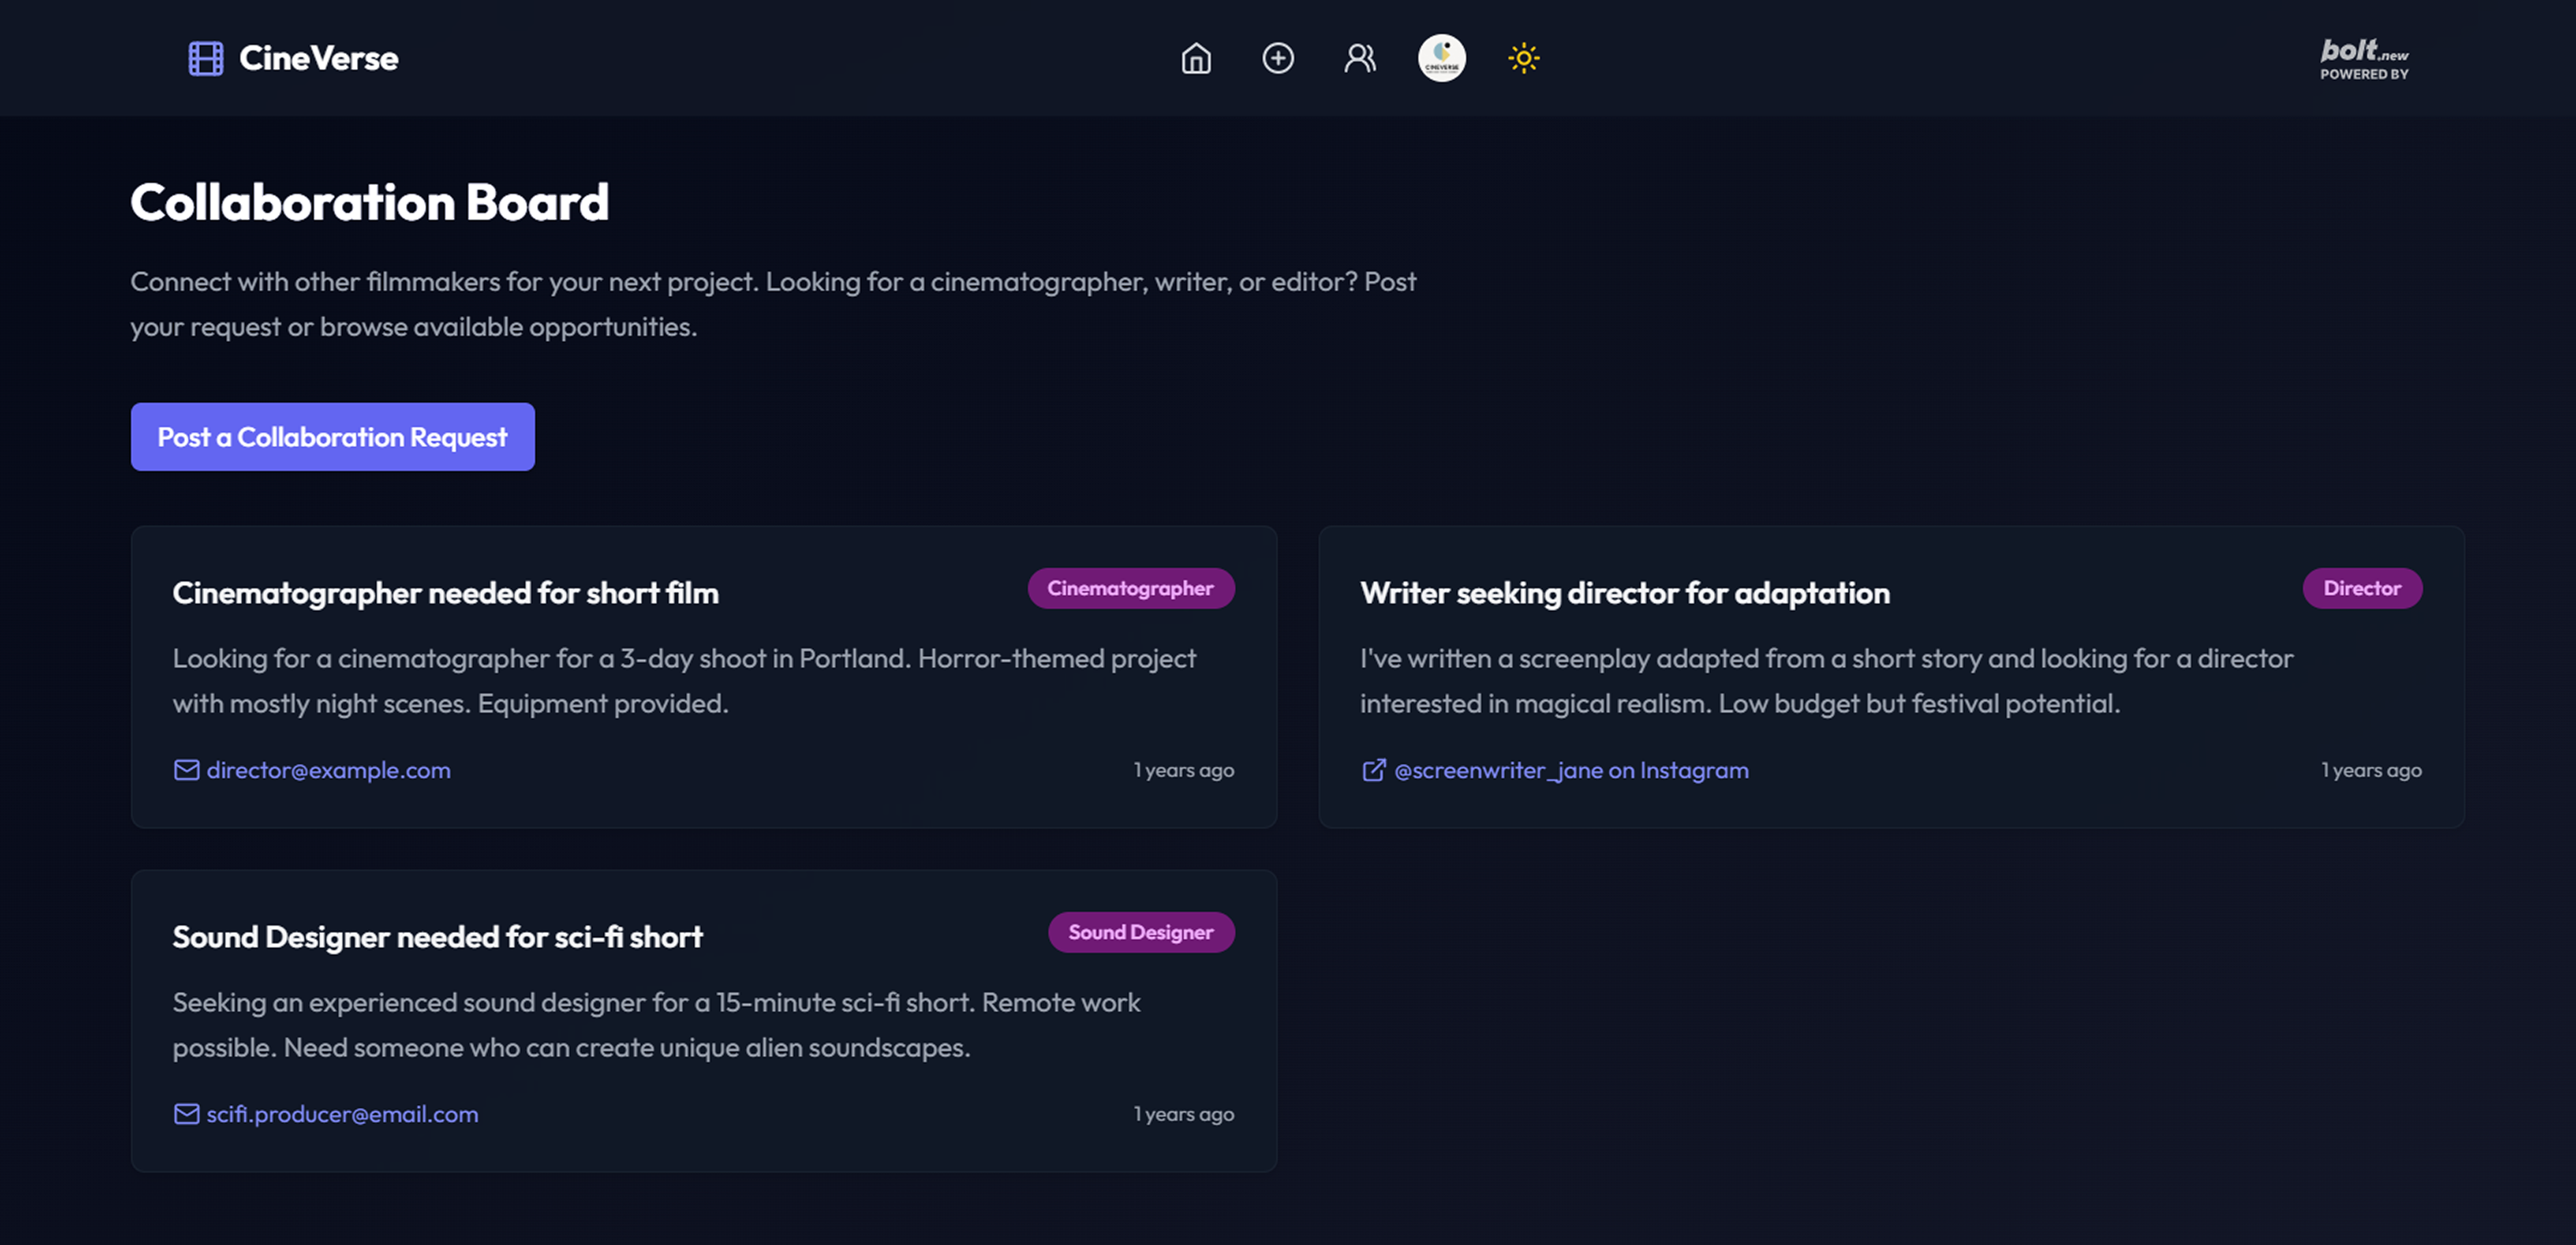The image size is (2576, 1245).
Task: Click the CineVerse film logo icon
Action: [206, 58]
